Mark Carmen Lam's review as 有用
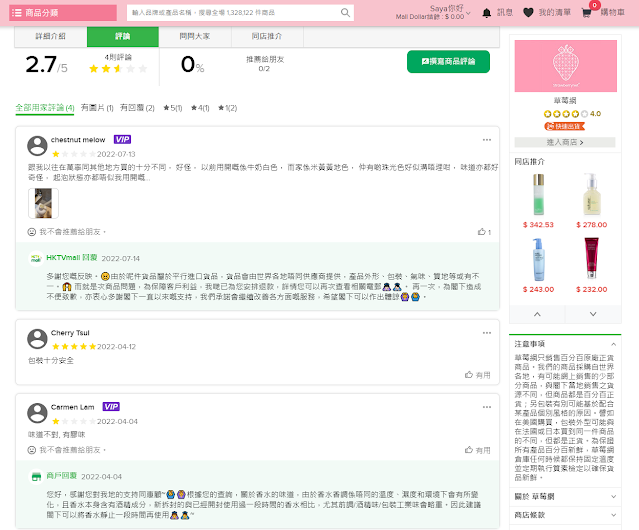The height and width of the screenshot is (530, 639). (x=477, y=450)
